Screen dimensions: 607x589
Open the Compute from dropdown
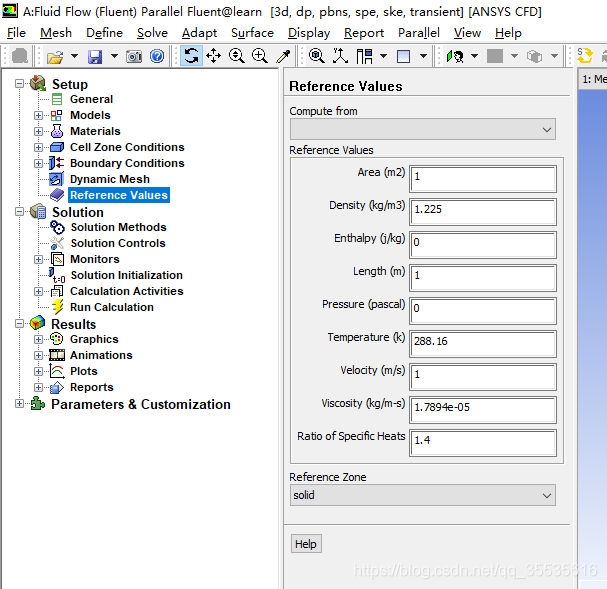pyautogui.click(x=423, y=129)
